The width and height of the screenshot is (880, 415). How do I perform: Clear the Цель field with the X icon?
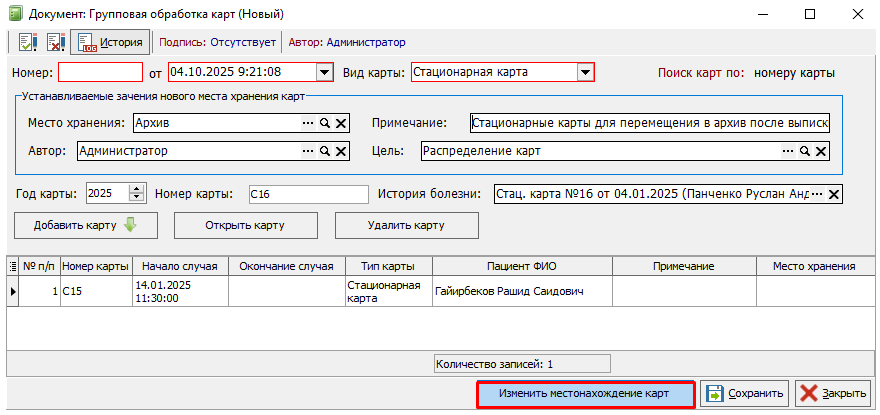pyautogui.click(x=820, y=151)
